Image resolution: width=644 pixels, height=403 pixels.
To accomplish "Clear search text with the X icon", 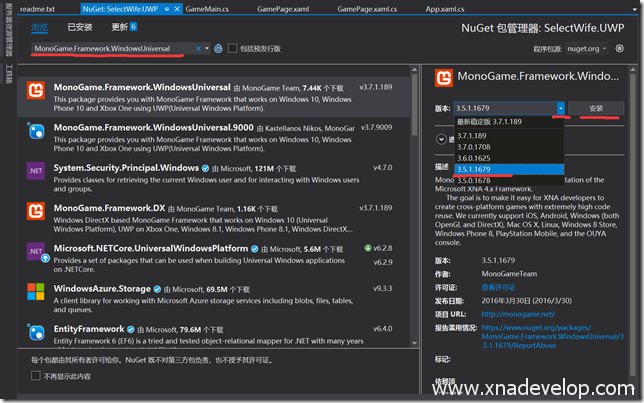I will [x=200, y=48].
